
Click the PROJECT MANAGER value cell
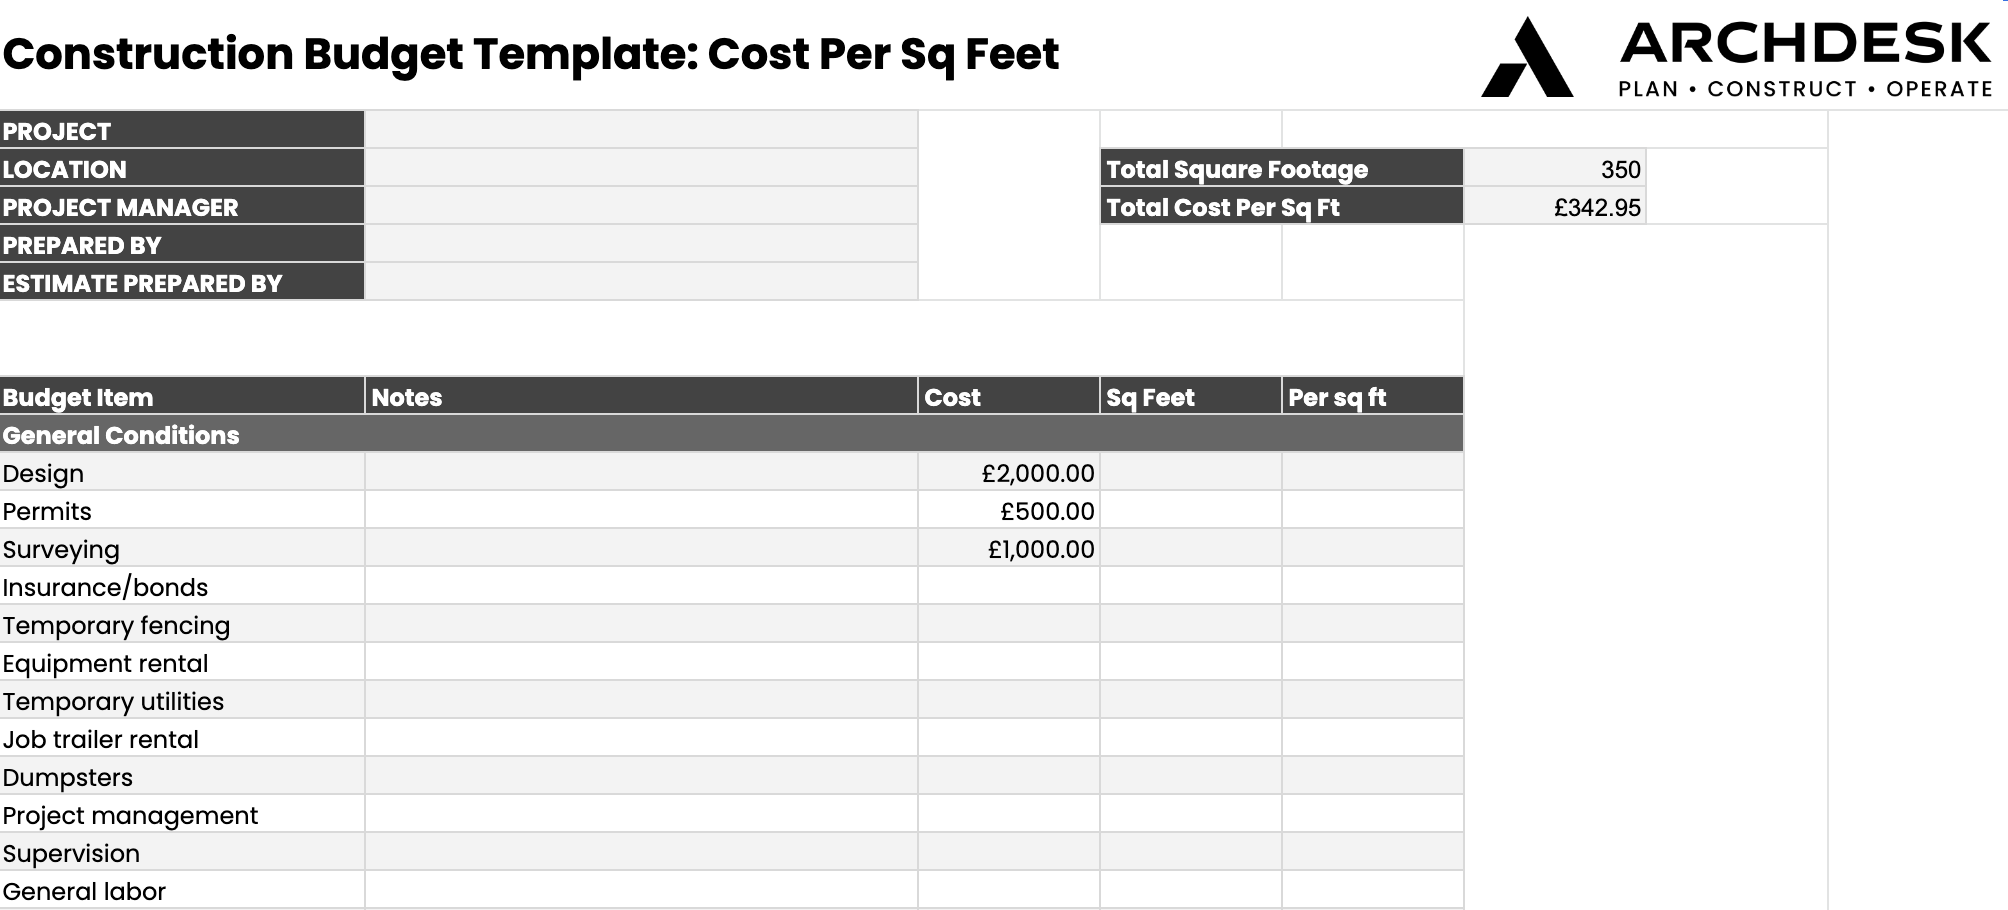pos(641,207)
